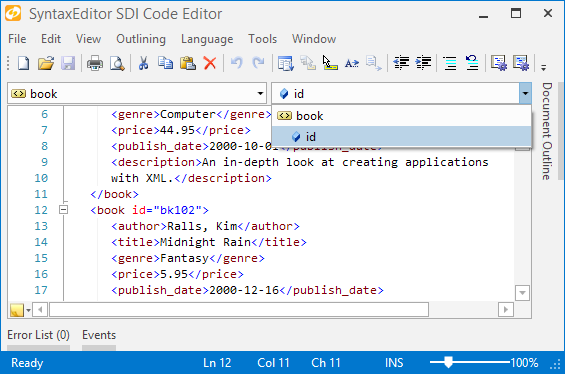Viewport: 565px width, 374px height.
Task: Click the 'Ln 12' status bar entry
Action: [217, 362]
